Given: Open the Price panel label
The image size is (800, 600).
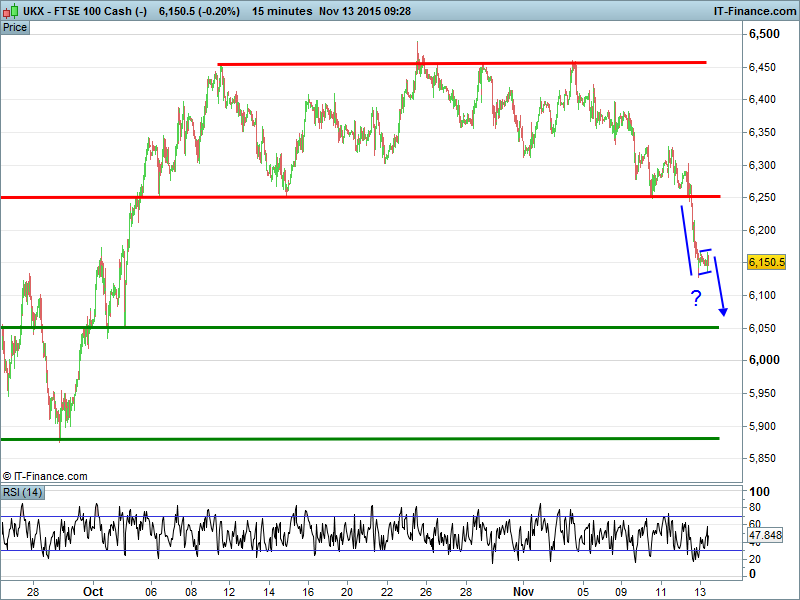Looking at the screenshot, I should tap(15, 28).
